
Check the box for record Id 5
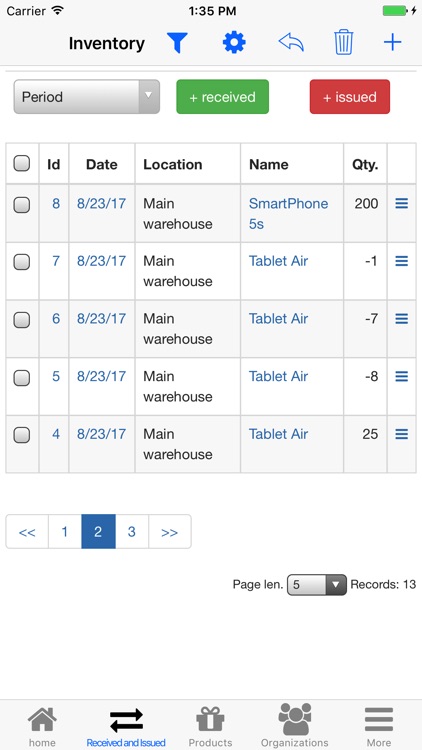22,378
